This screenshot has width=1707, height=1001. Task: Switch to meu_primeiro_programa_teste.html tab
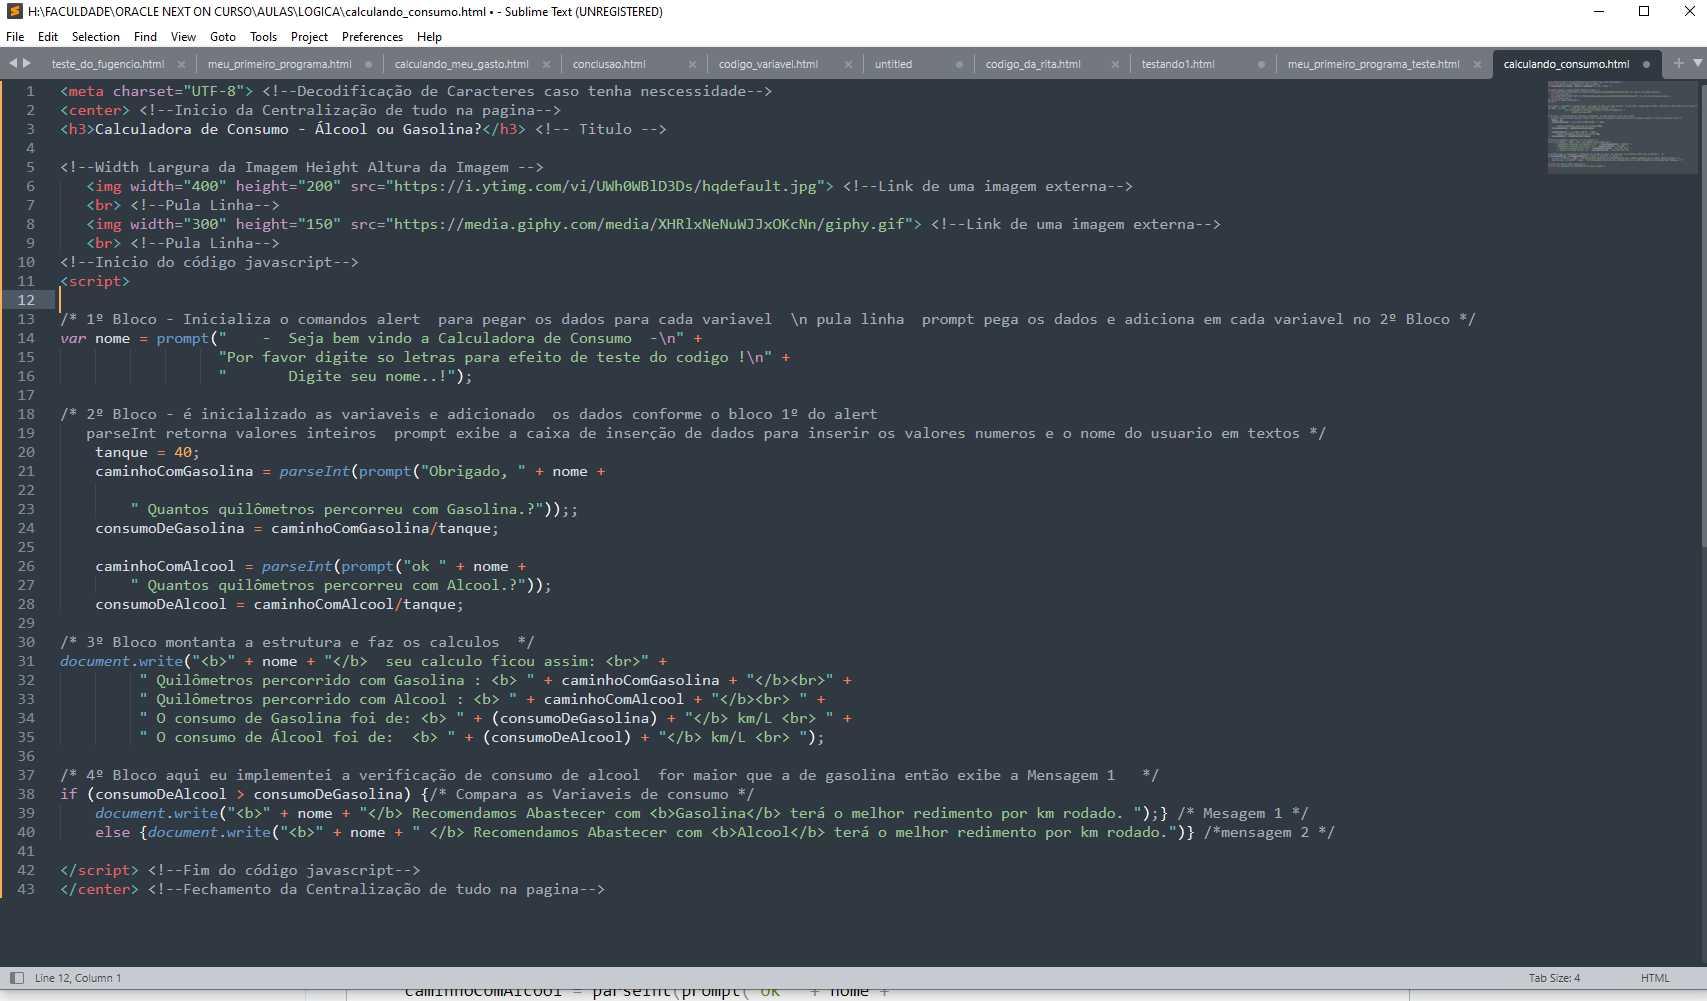(x=1373, y=64)
